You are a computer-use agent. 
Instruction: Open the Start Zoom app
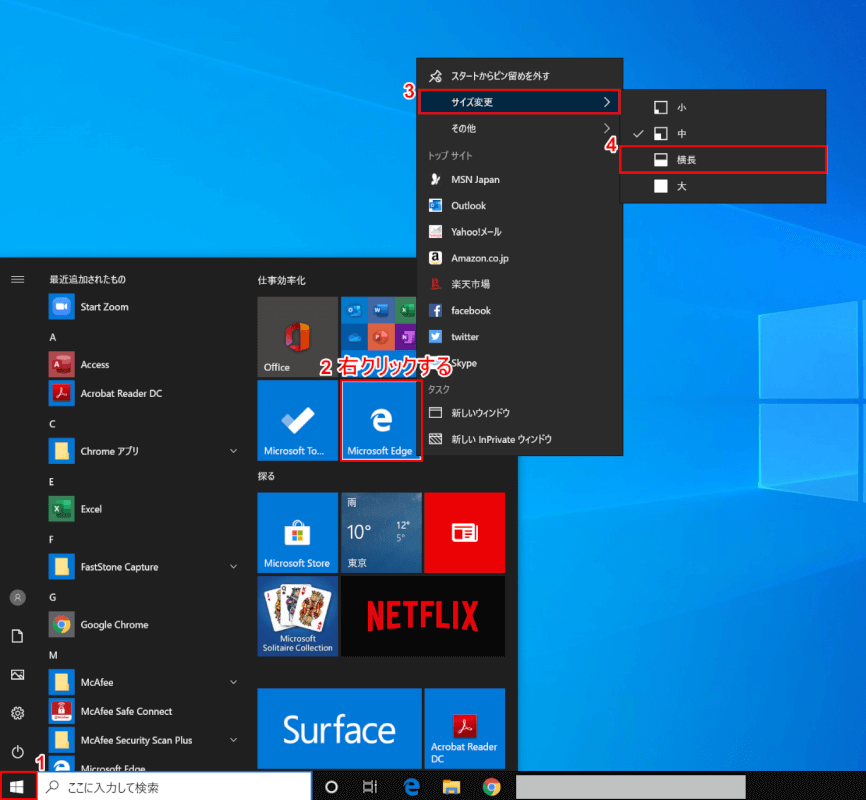point(144,307)
